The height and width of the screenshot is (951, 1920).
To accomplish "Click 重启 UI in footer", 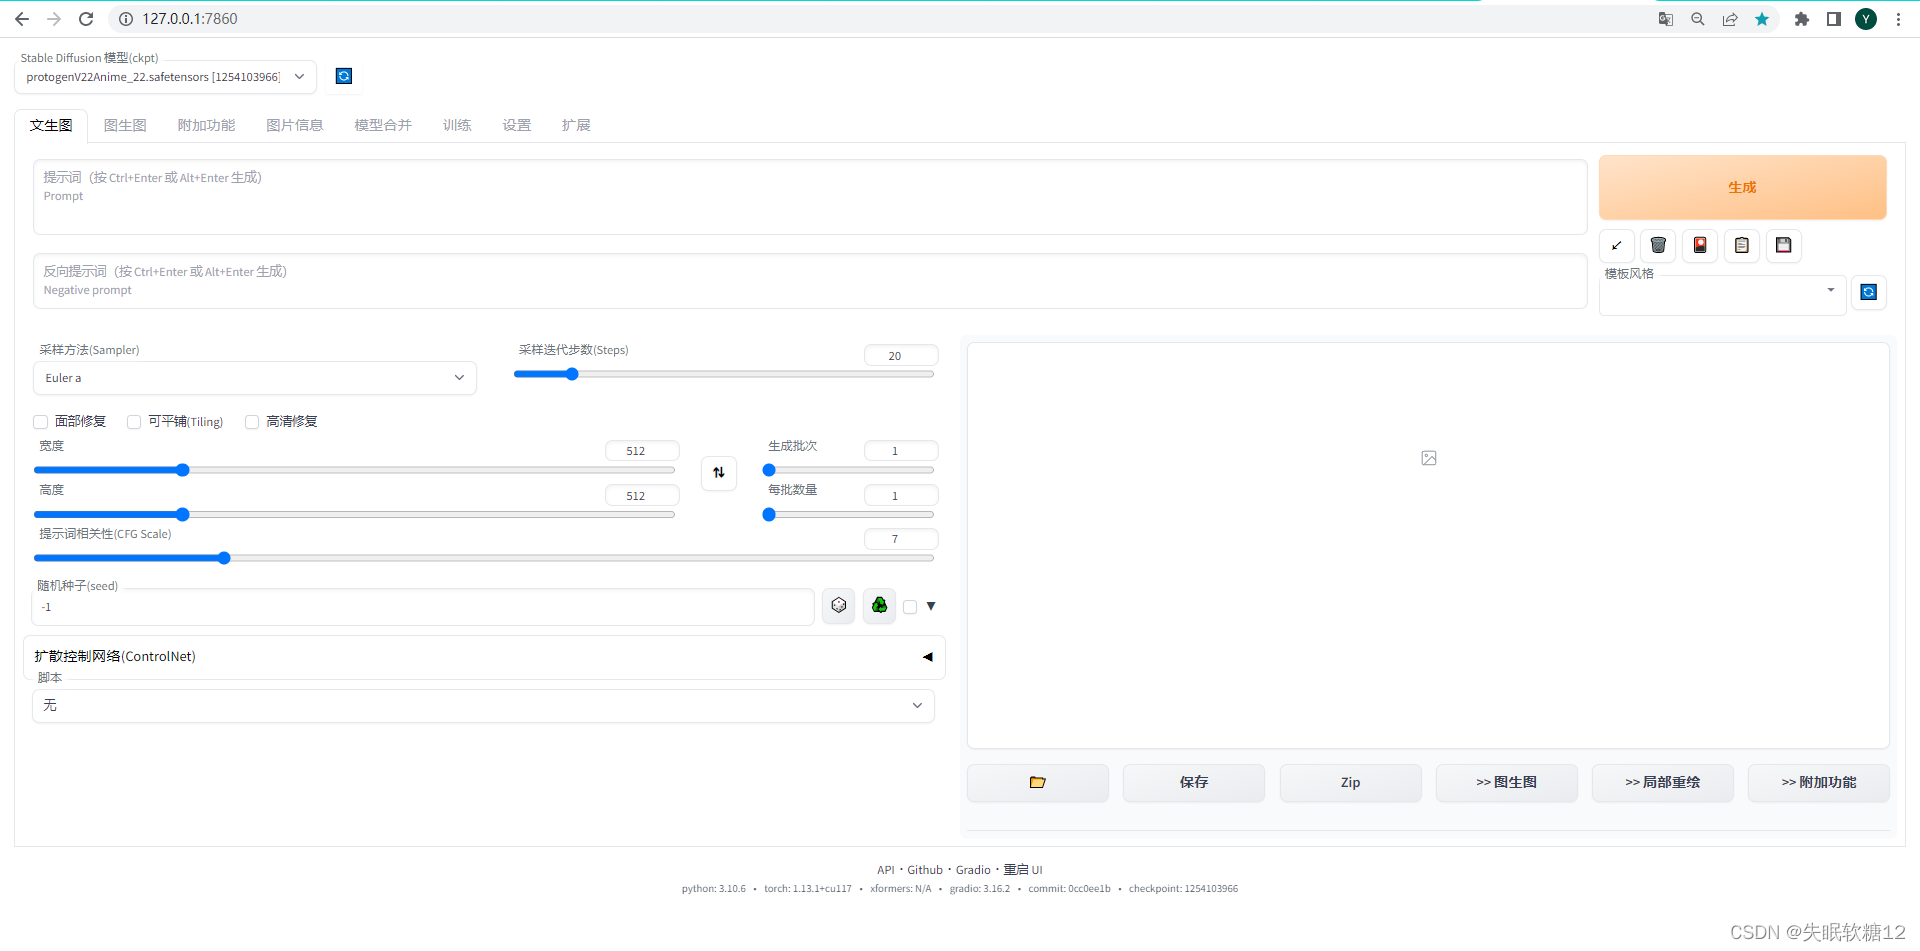I will [1023, 870].
